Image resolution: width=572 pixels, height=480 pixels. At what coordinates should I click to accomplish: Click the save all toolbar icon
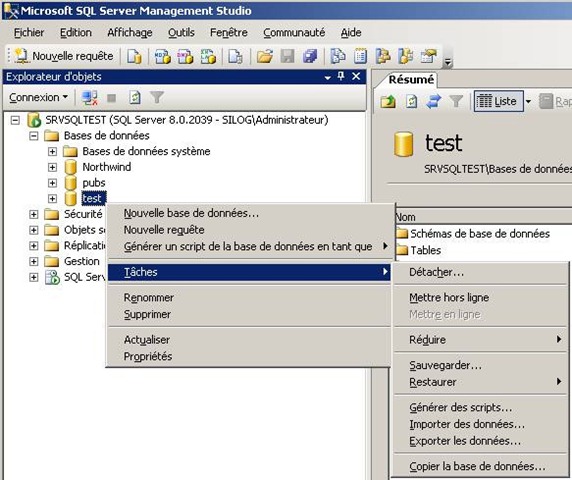coord(310,56)
